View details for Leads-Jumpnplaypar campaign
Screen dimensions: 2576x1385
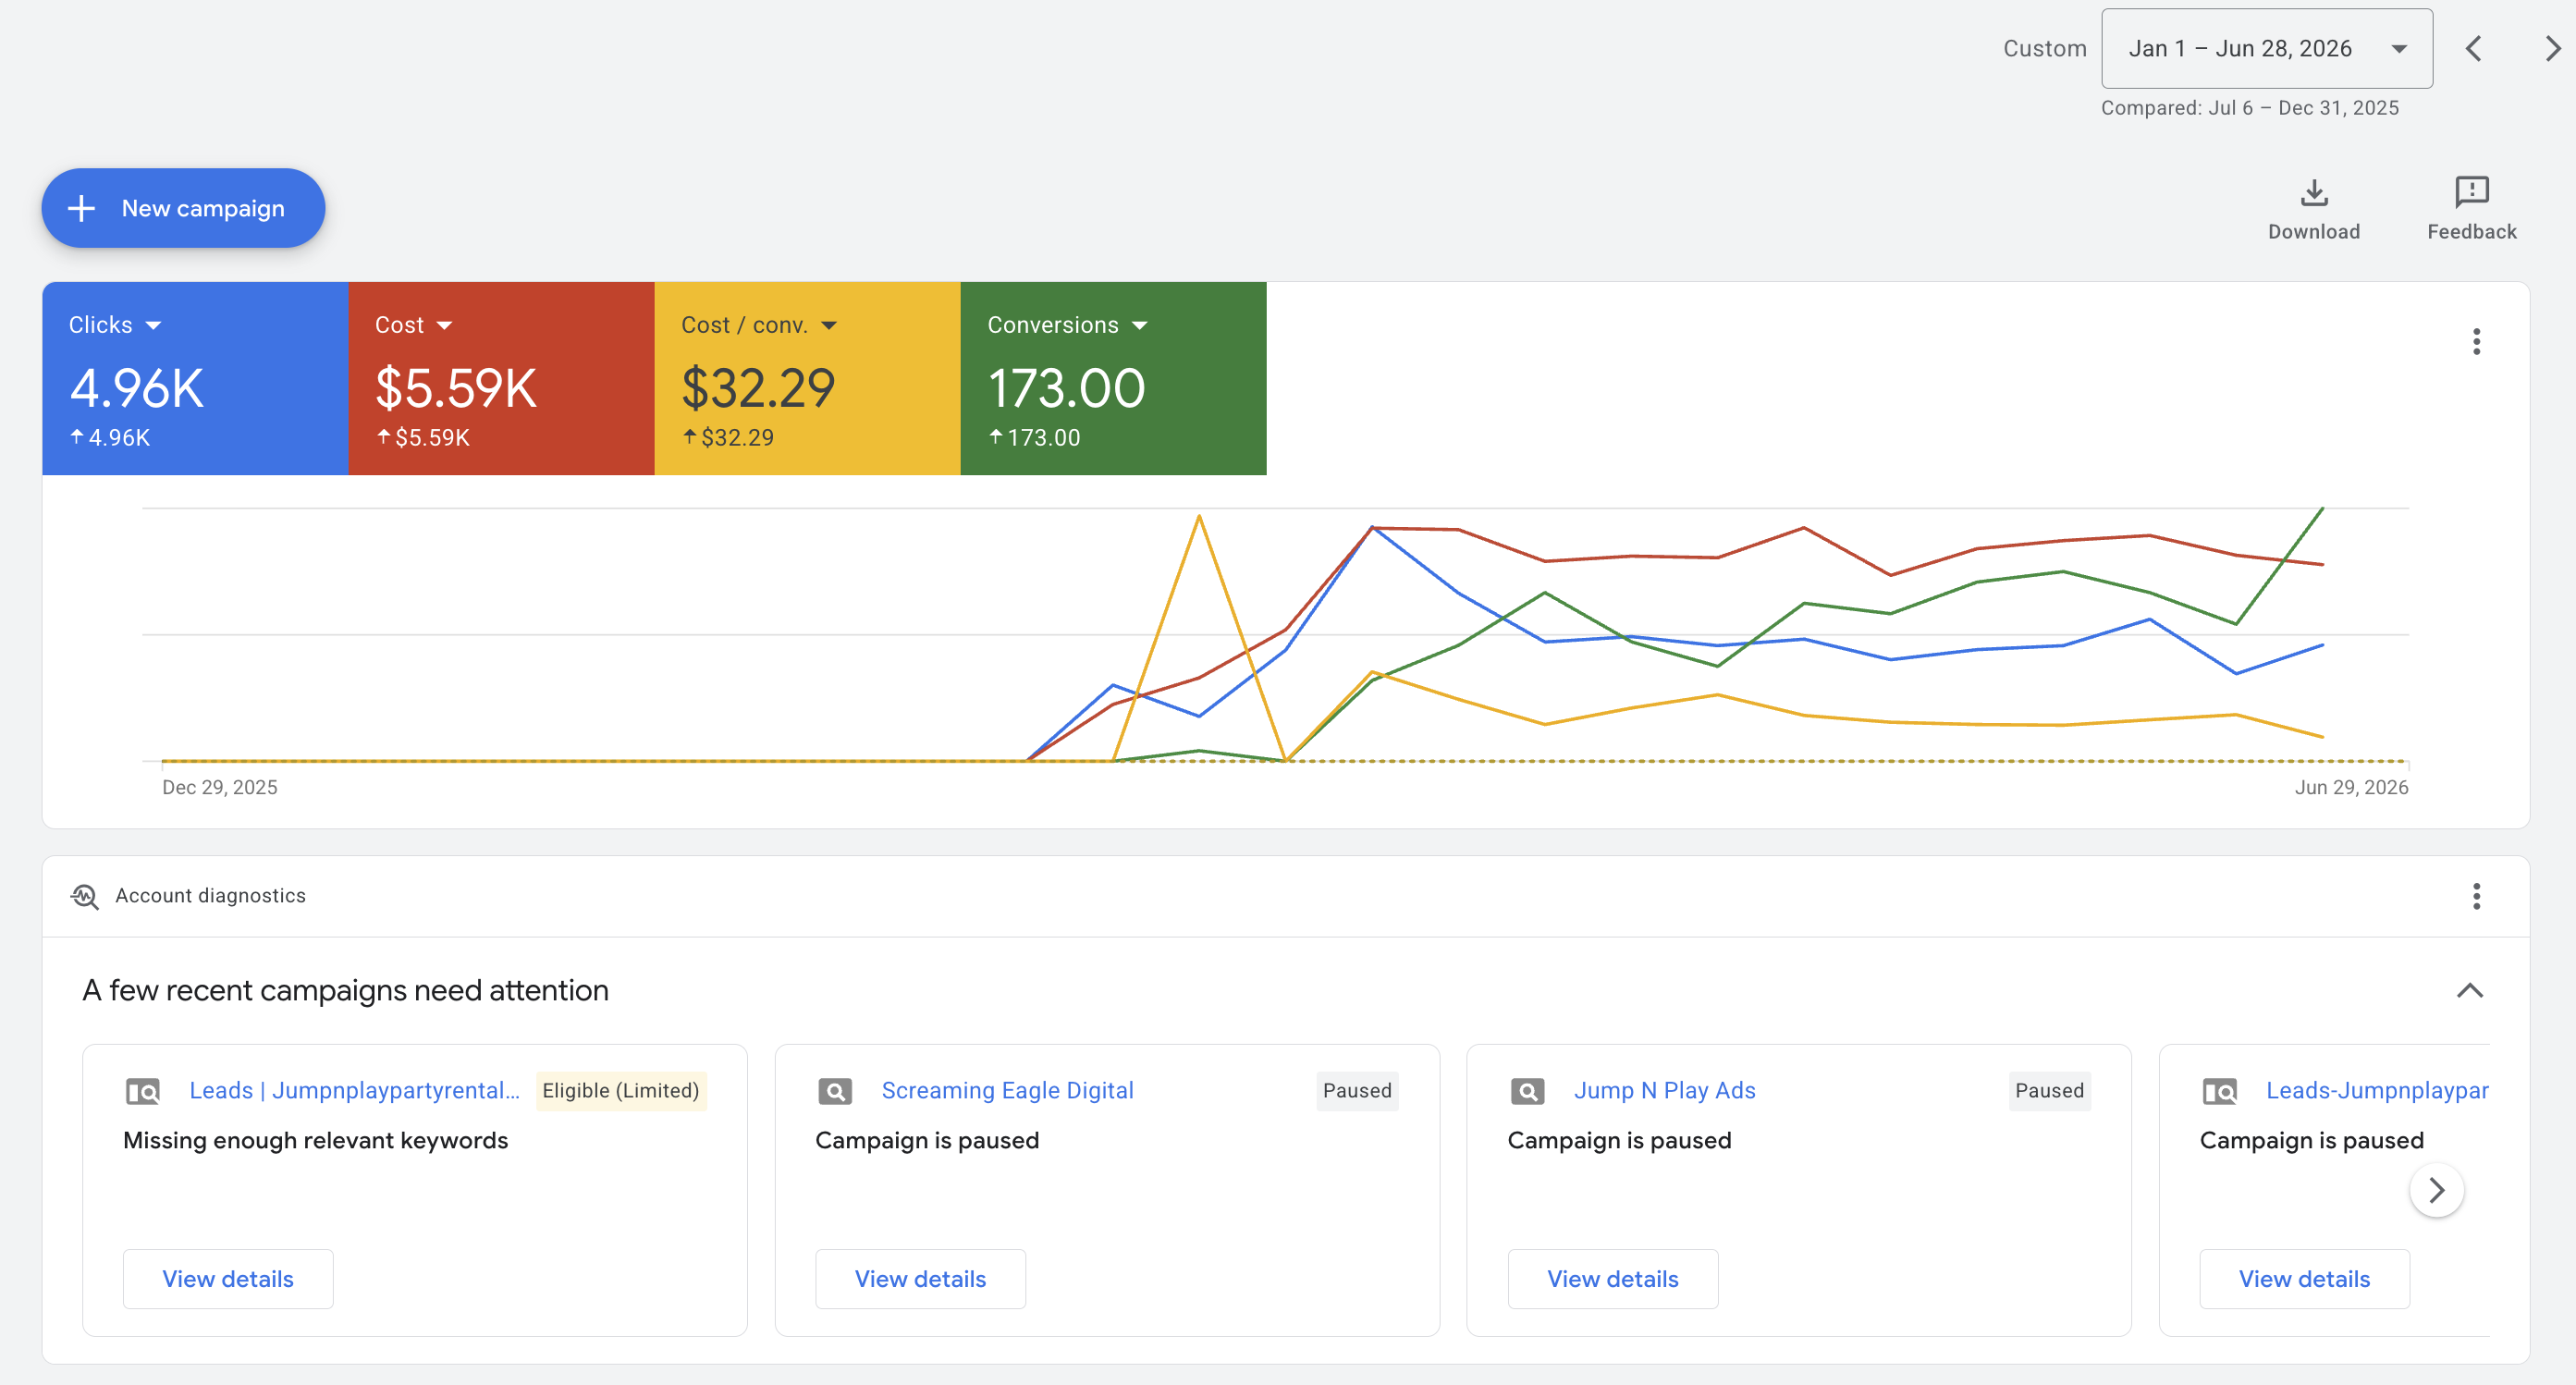point(2304,1279)
